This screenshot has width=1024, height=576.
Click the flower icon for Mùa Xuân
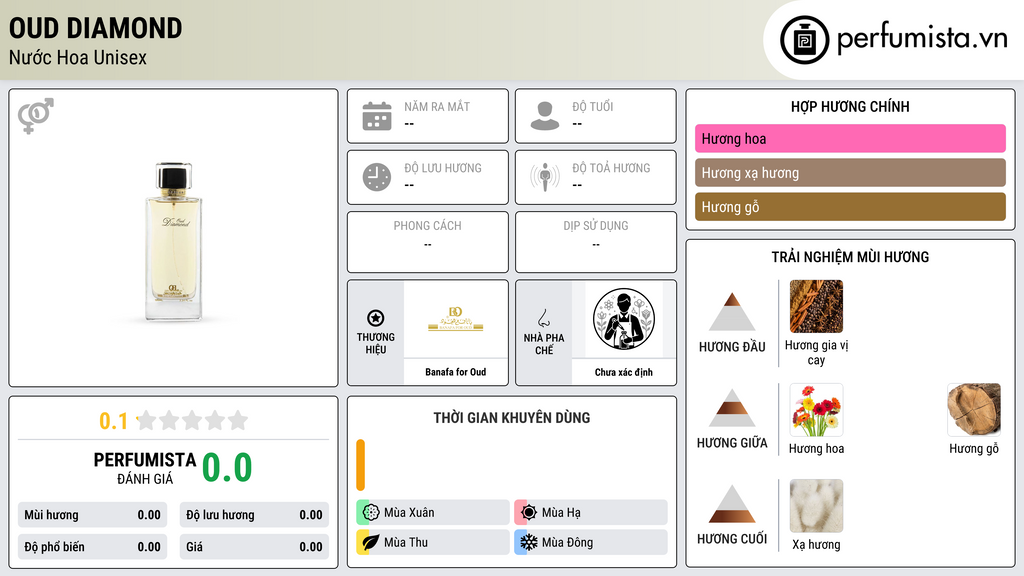371,512
